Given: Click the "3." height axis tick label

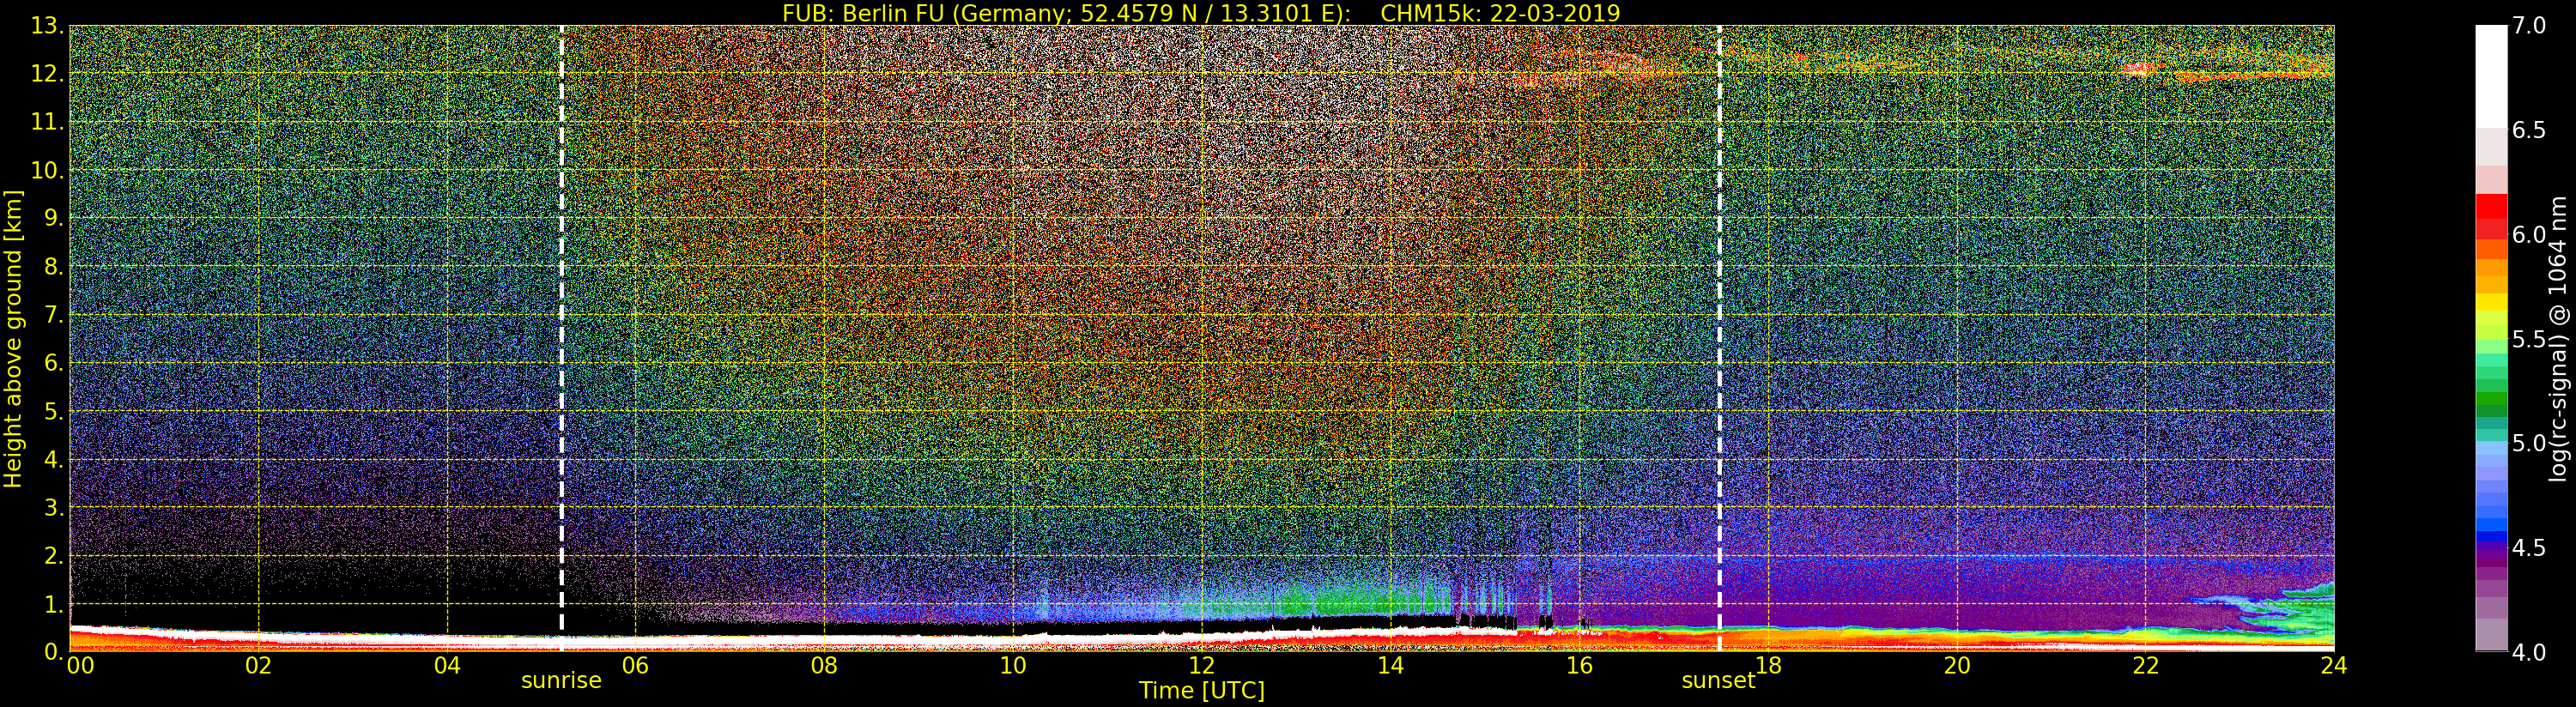Looking at the screenshot, I should click(x=54, y=507).
